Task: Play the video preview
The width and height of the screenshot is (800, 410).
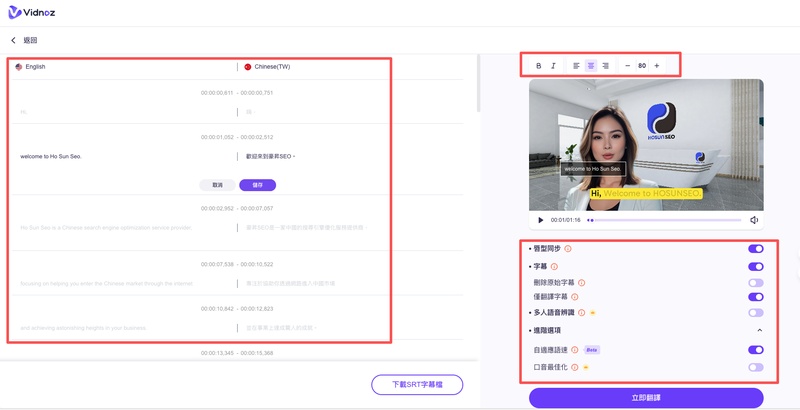Action: click(x=541, y=220)
